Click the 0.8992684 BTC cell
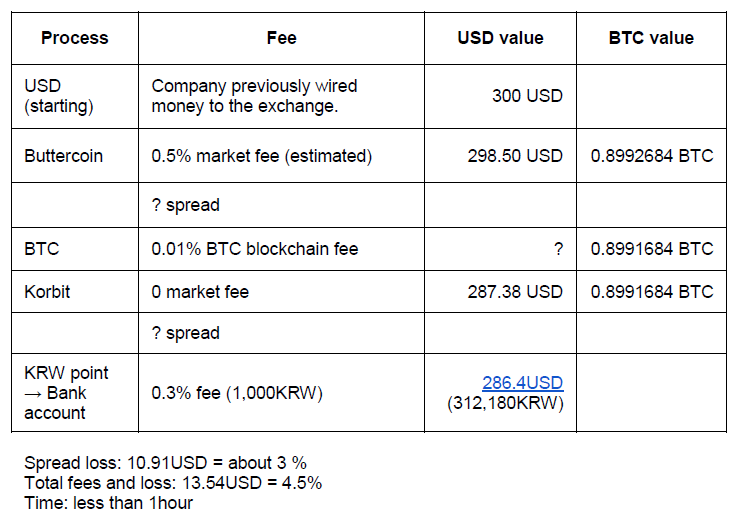The image size is (745, 516). (x=652, y=156)
